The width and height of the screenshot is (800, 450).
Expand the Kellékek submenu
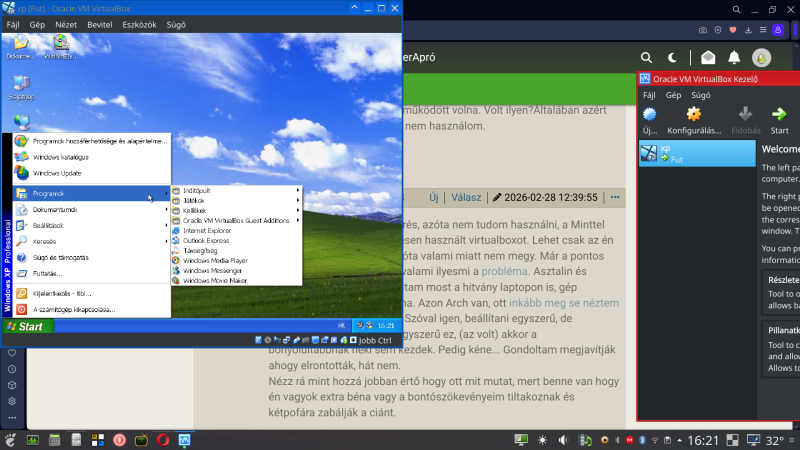click(237, 210)
